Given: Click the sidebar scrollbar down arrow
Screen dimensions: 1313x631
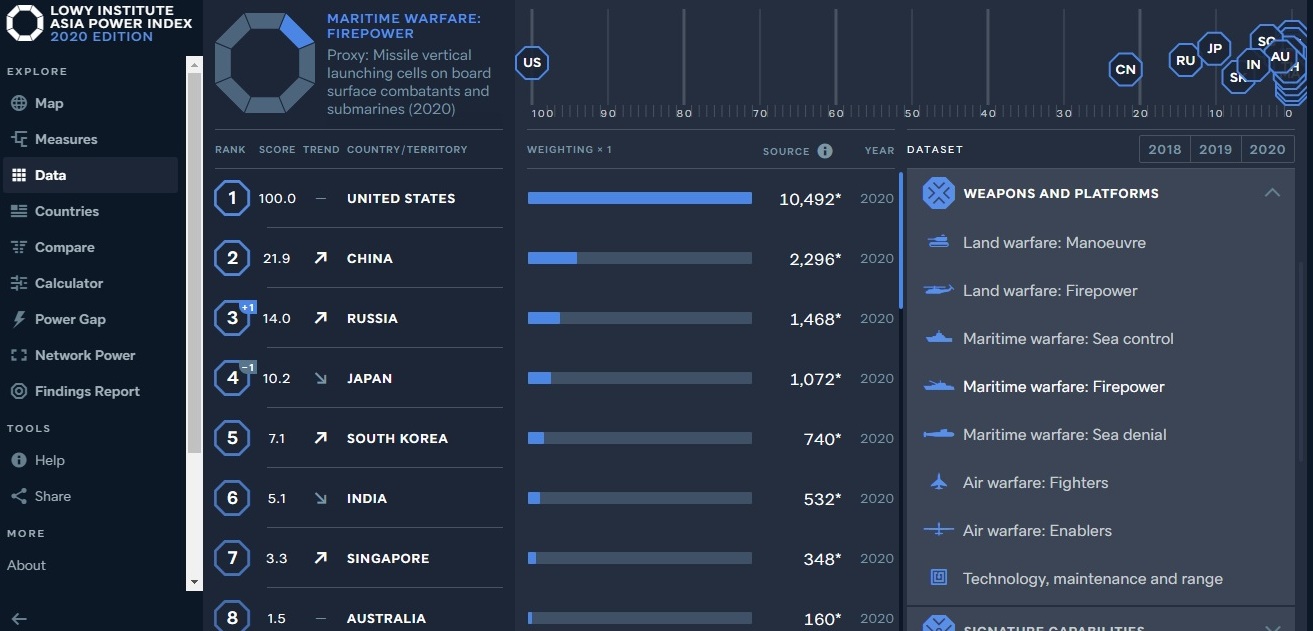Looking at the screenshot, I should pos(194,582).
